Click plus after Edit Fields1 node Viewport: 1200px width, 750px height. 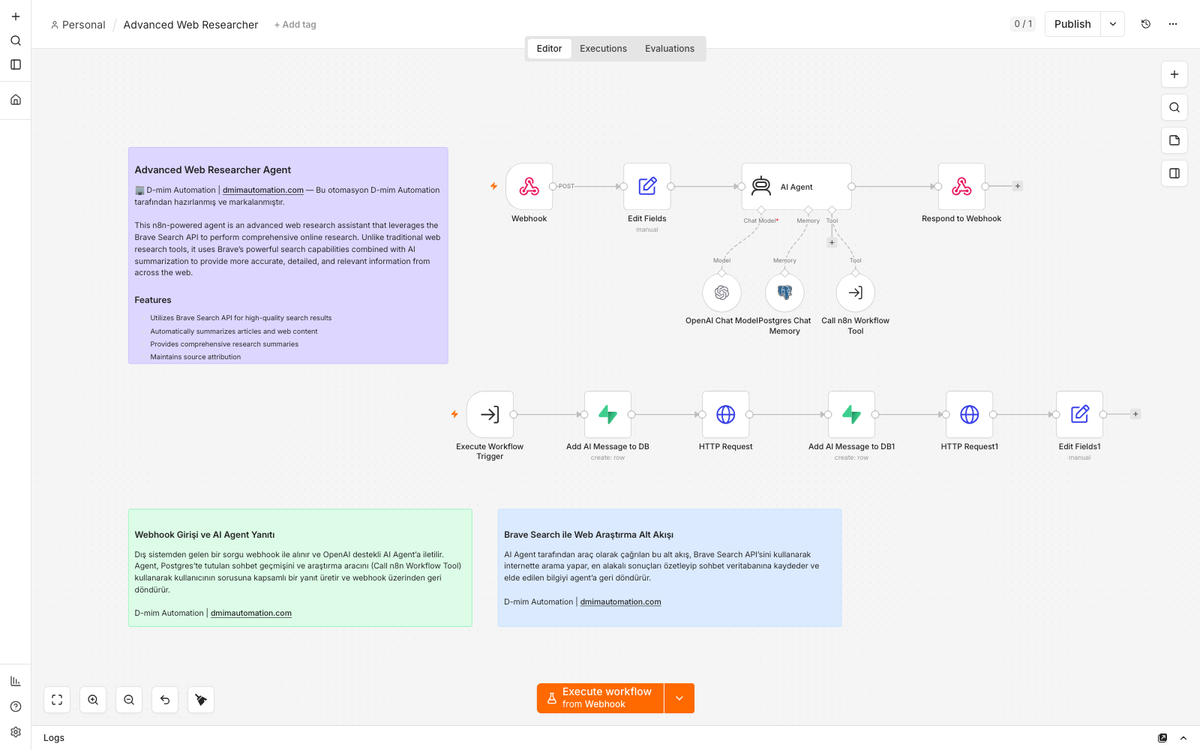coord(1135,414)
